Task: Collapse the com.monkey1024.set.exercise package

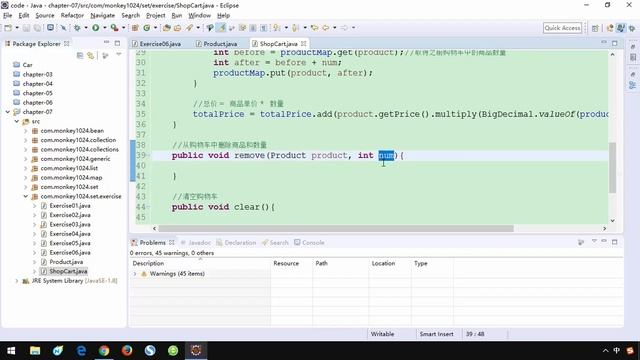Action: [25, 196]
